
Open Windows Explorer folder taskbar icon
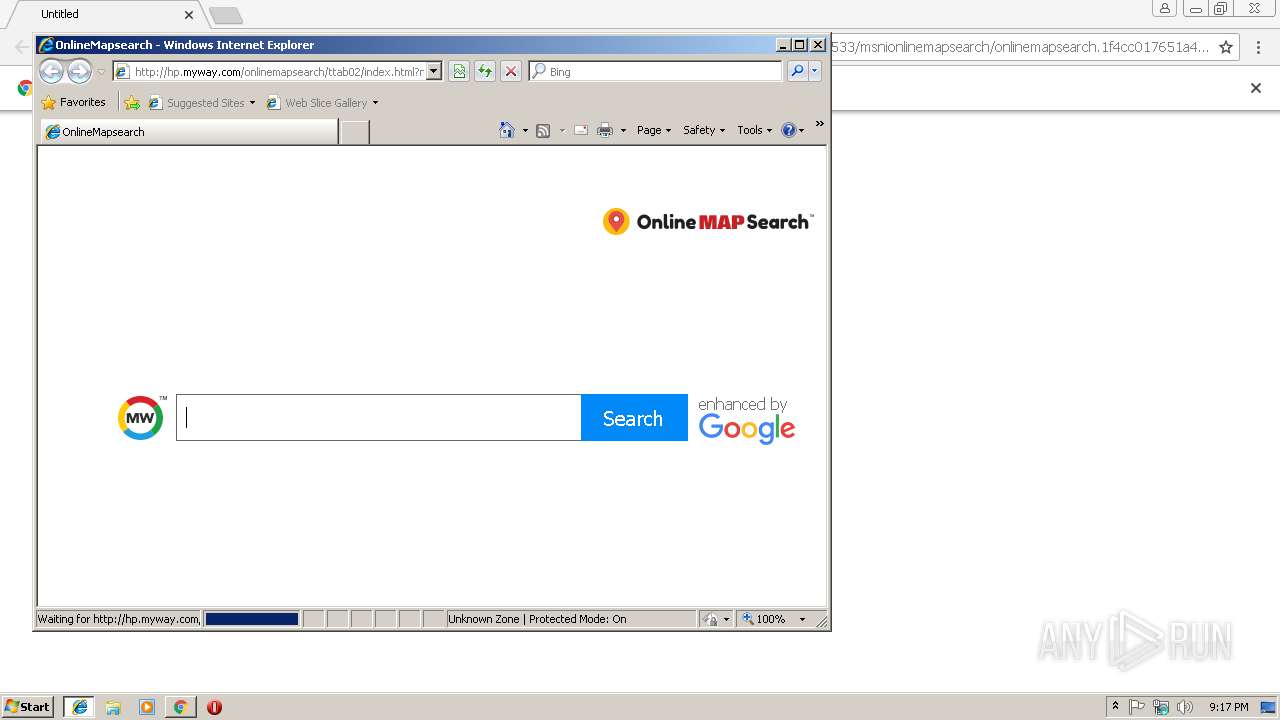coord(113,707)
